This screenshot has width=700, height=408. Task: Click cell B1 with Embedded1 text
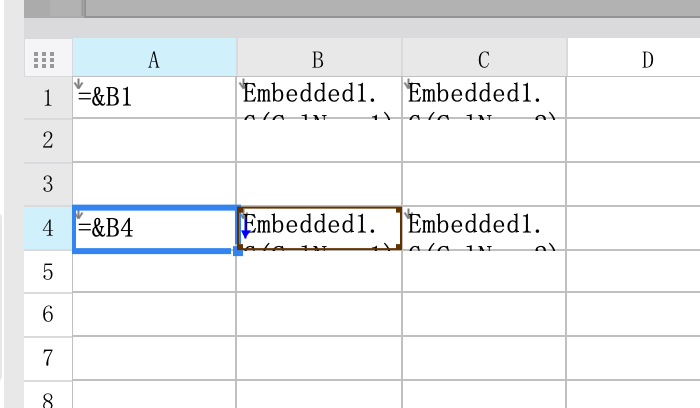(x=318, y=98)
